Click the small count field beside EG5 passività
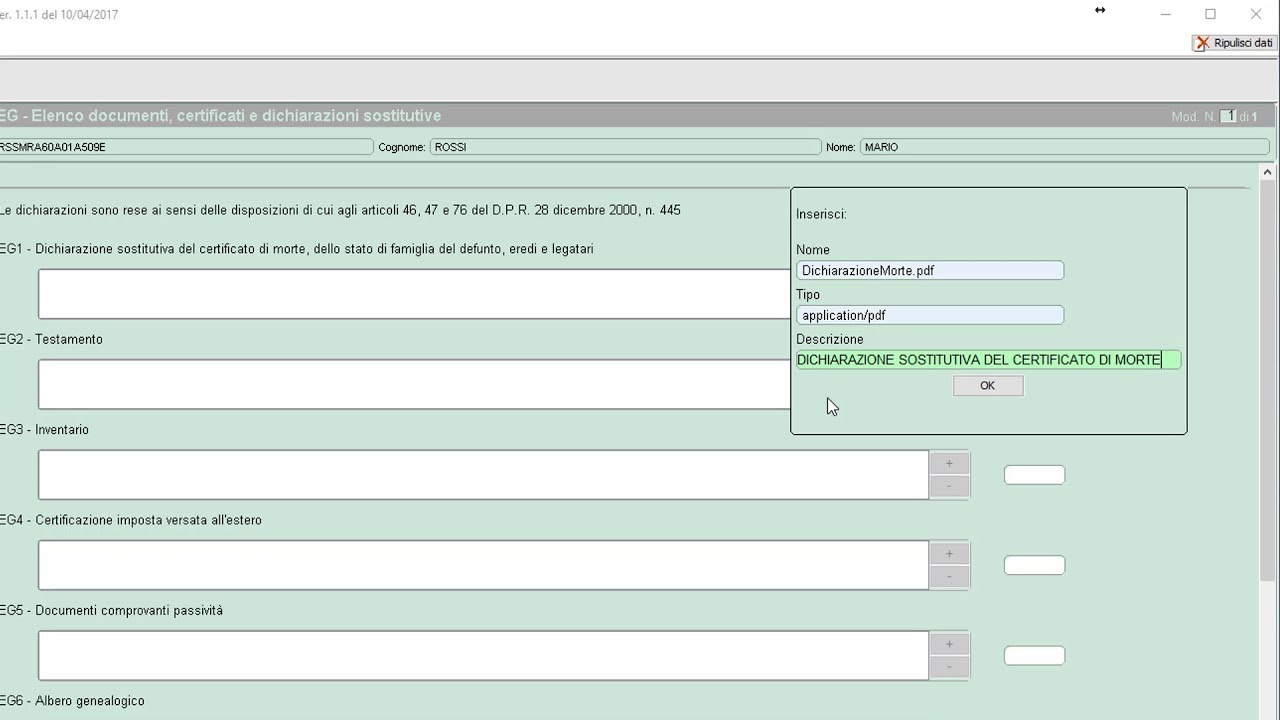 tap(1034, 655)
